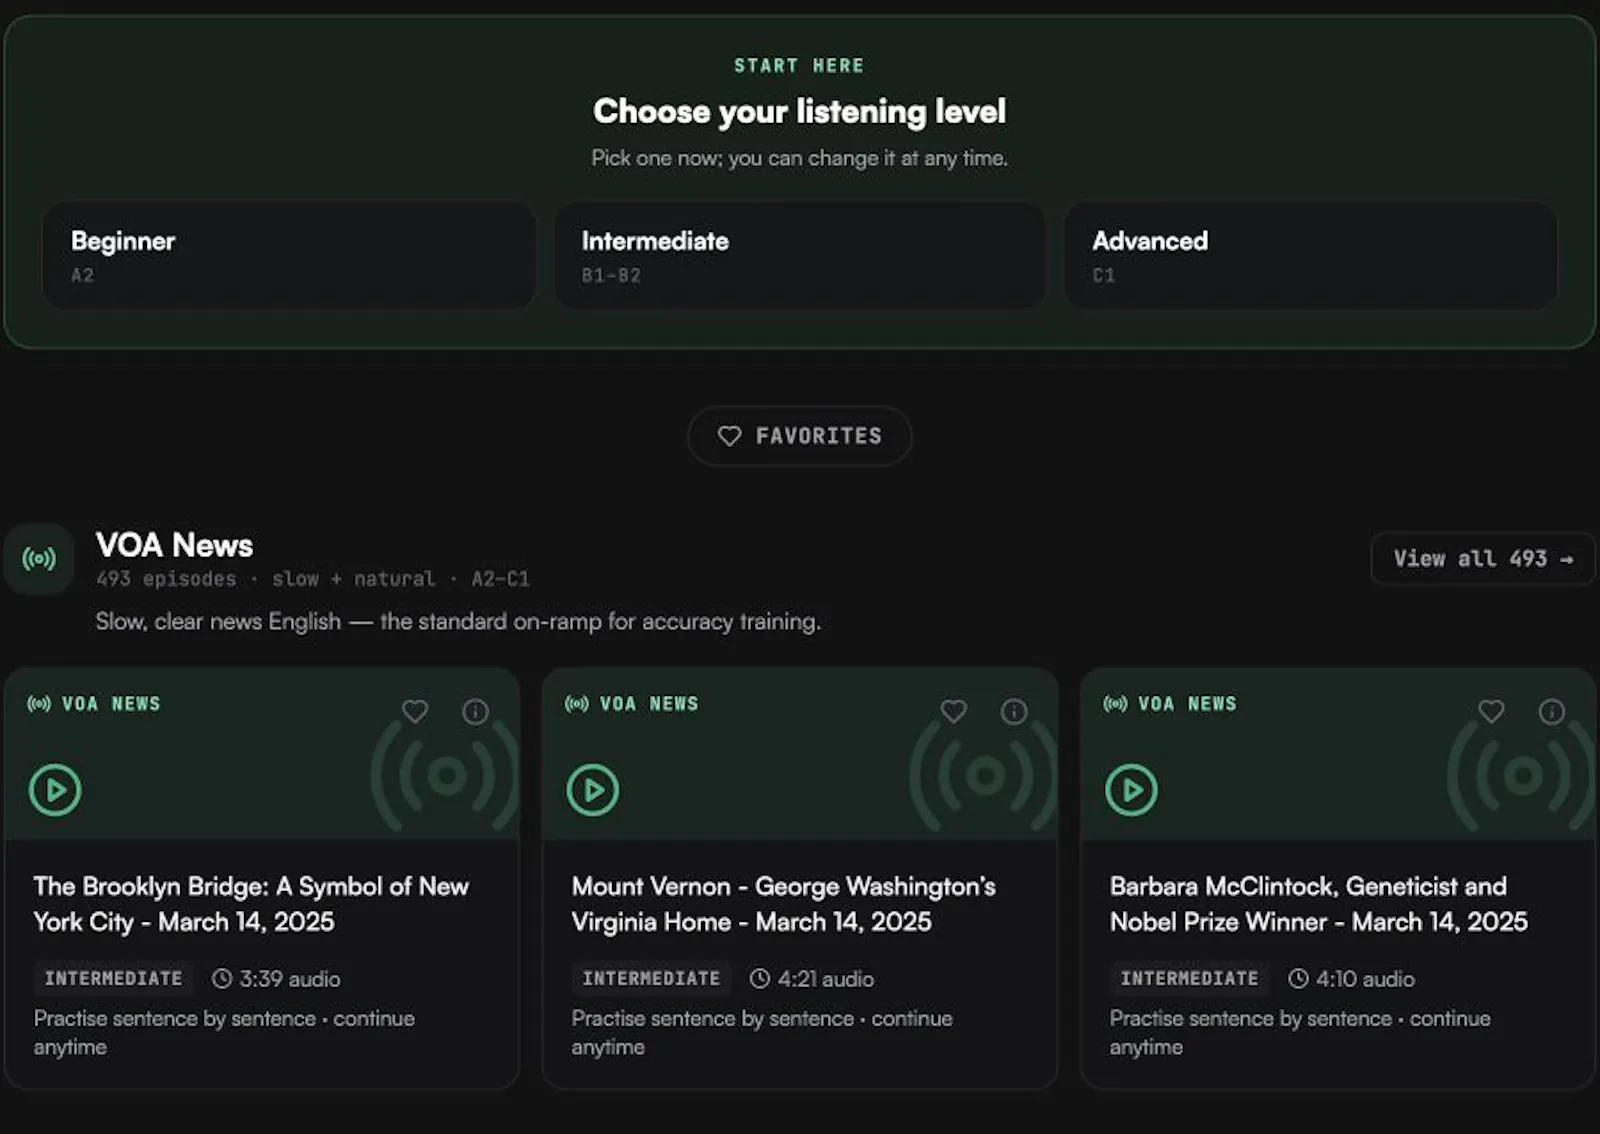The image size is (1600, 1134).
Task: Open the Brooklyn Bridge episode title
Action: (251, 904)
